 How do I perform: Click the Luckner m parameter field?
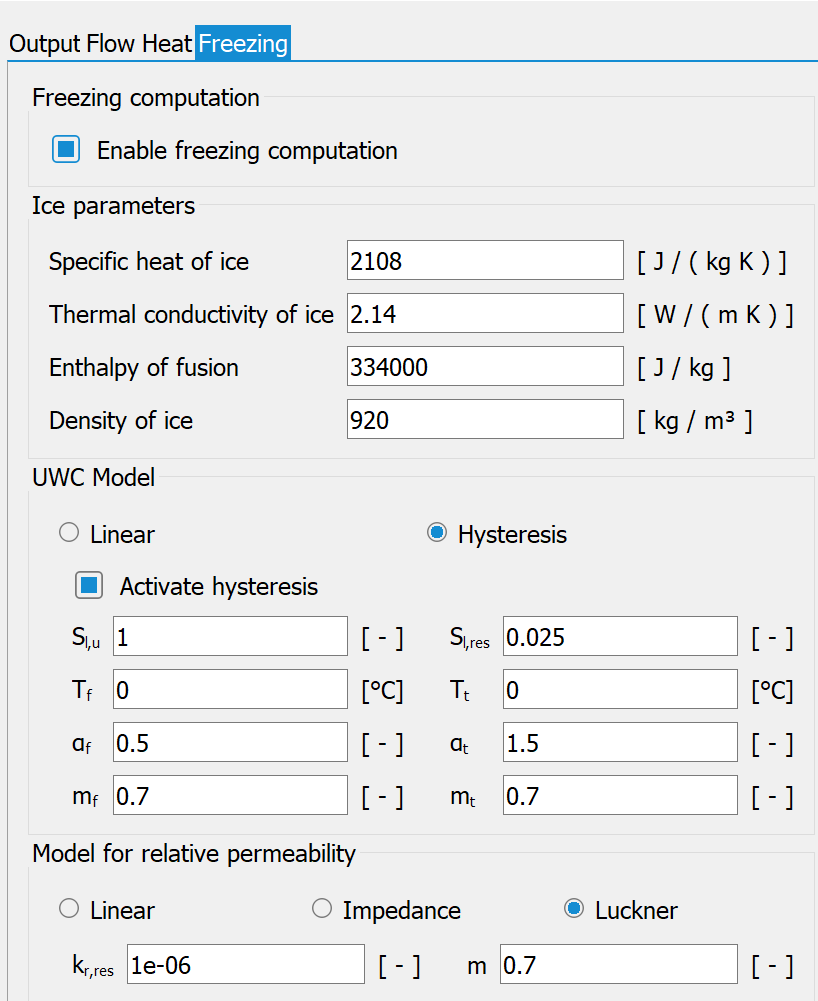(x=619, y=964)
